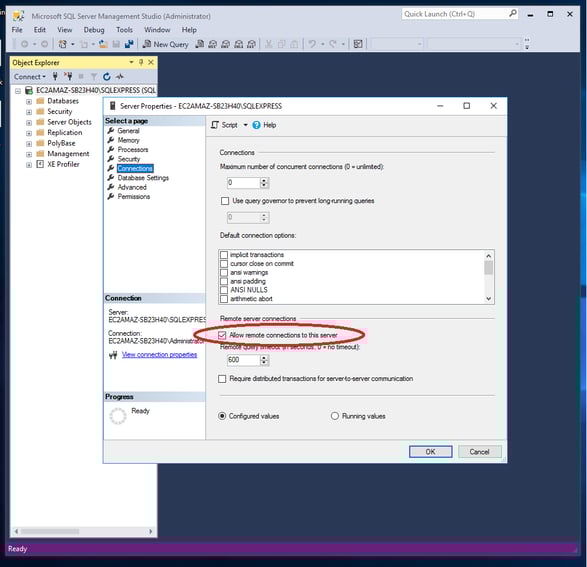Expand the Security tree node in Object Explorer
Screen dimensions: 587x567
(29, 112)
